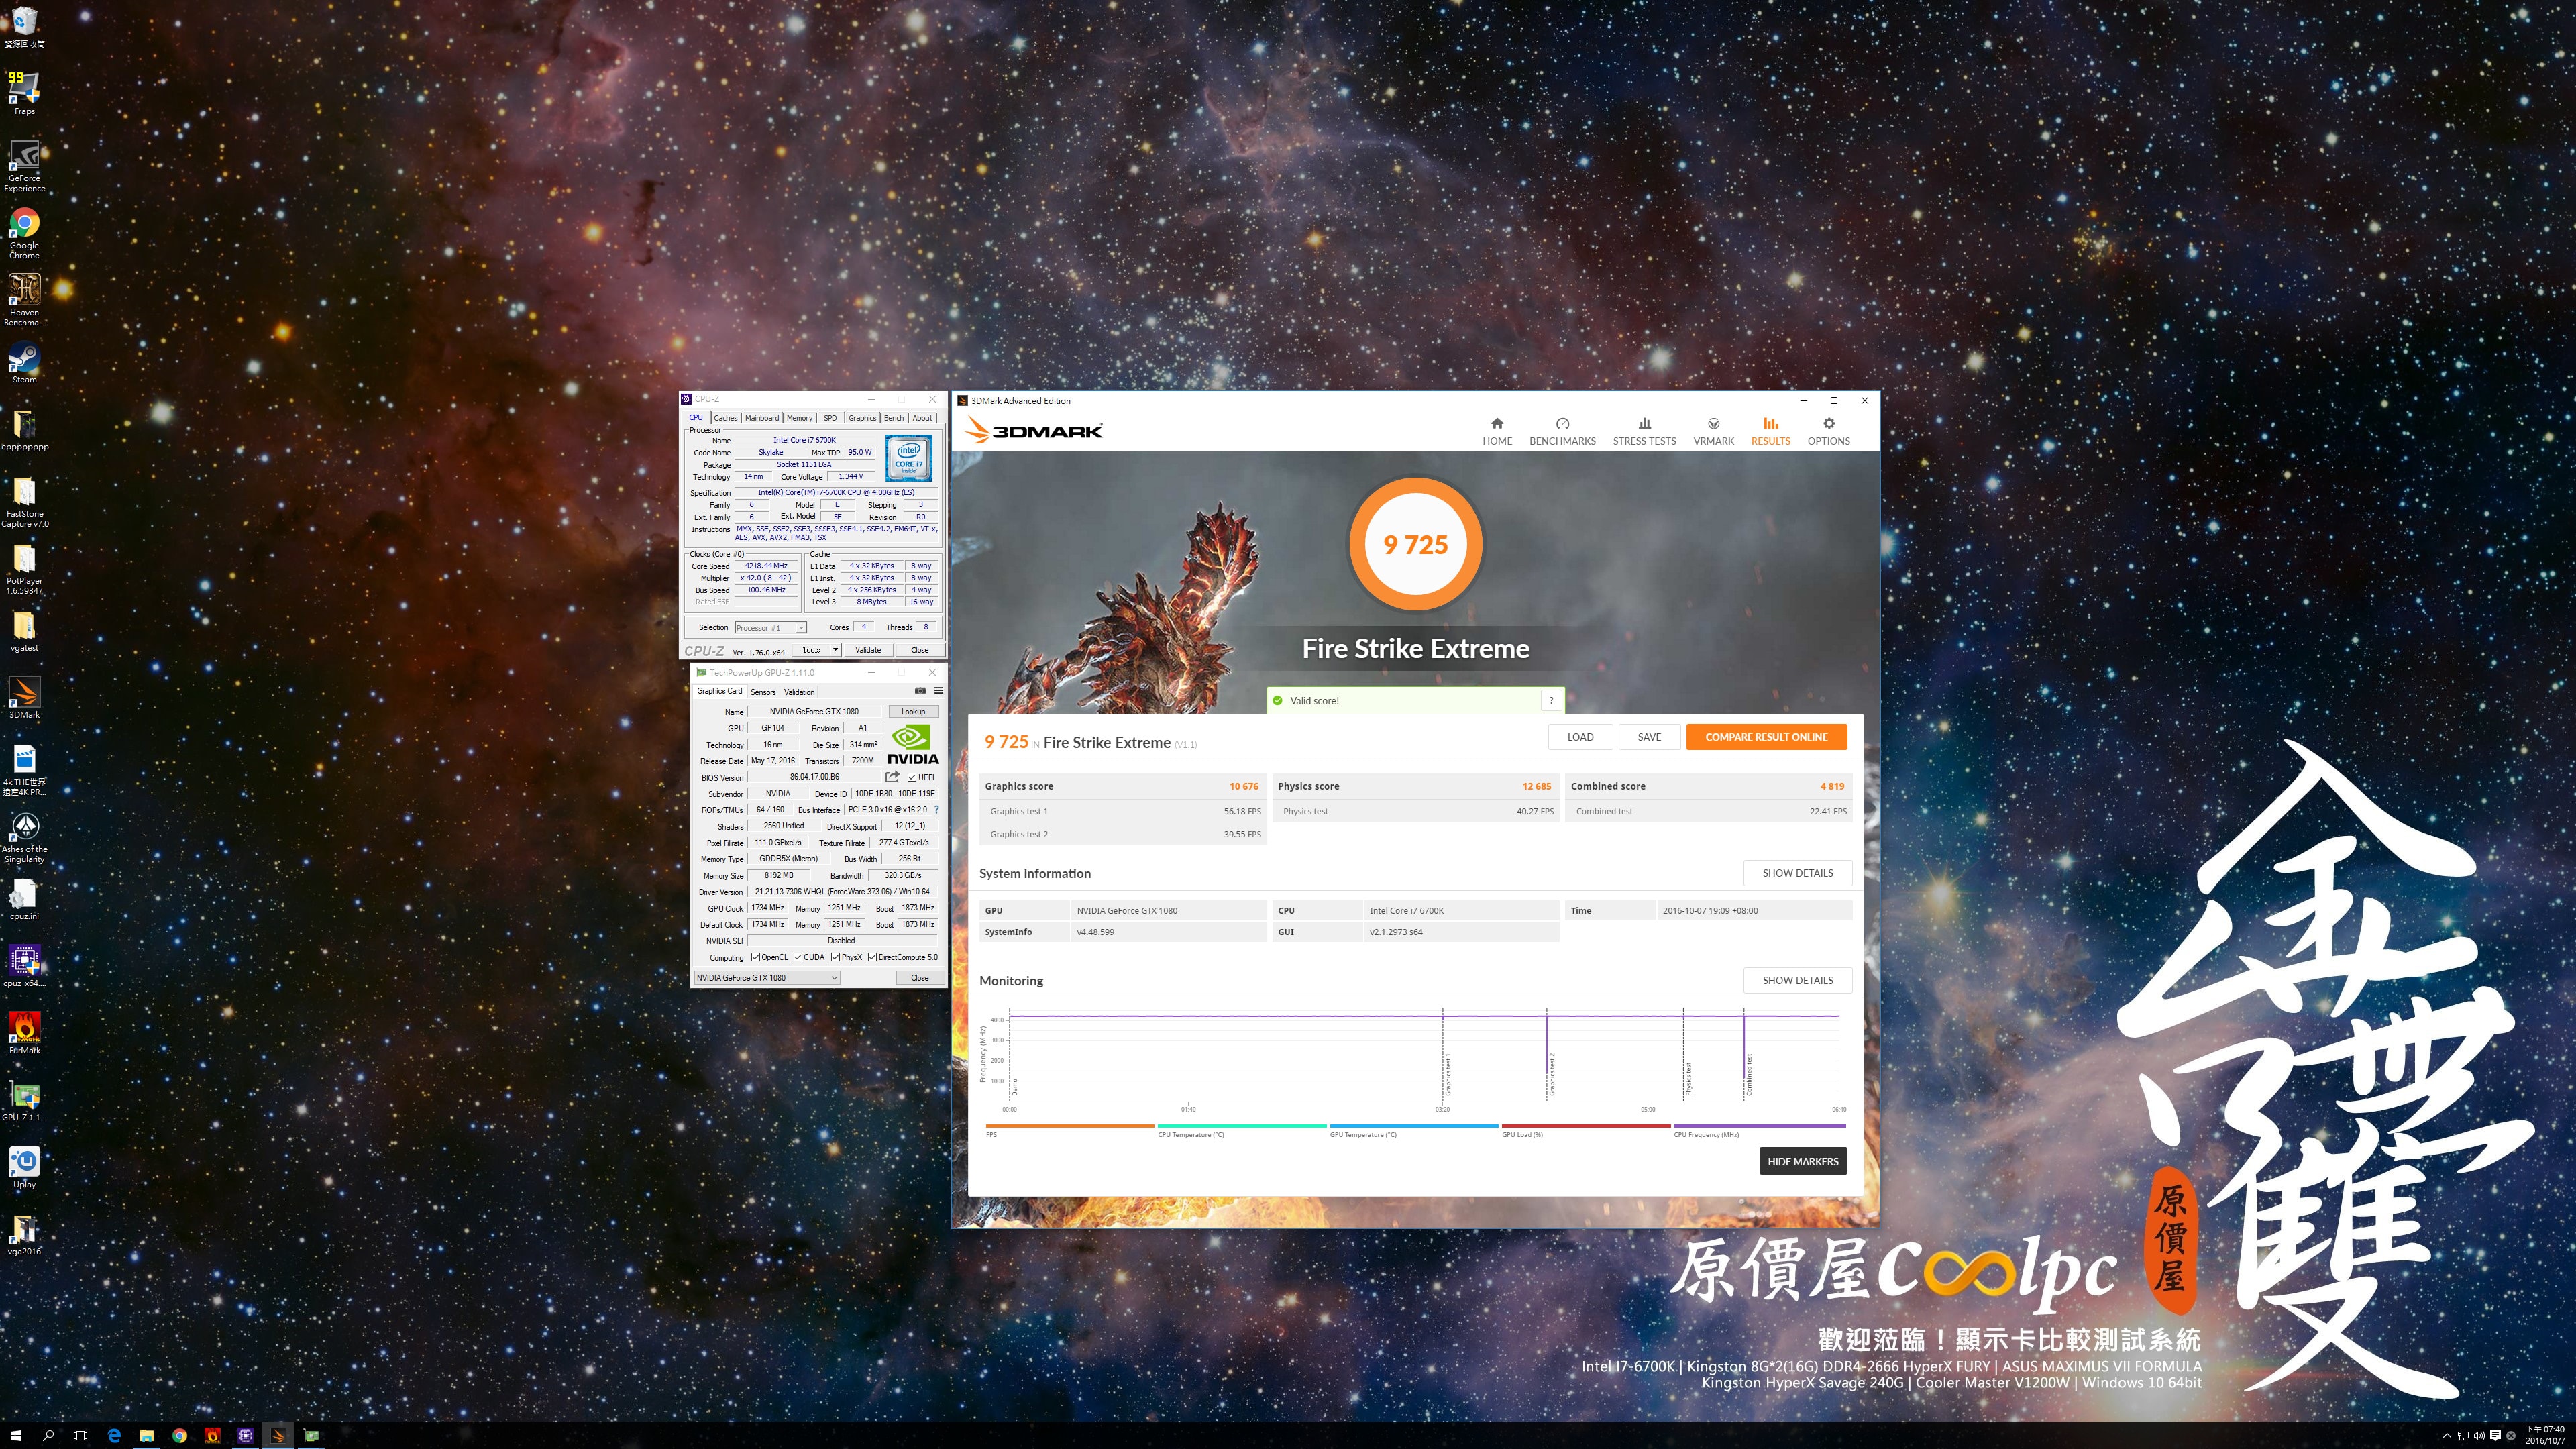Screen dimensions: 2576x1449
Task: Click the BIOS export share icon in GPU-Z
Action: [892, 777]
